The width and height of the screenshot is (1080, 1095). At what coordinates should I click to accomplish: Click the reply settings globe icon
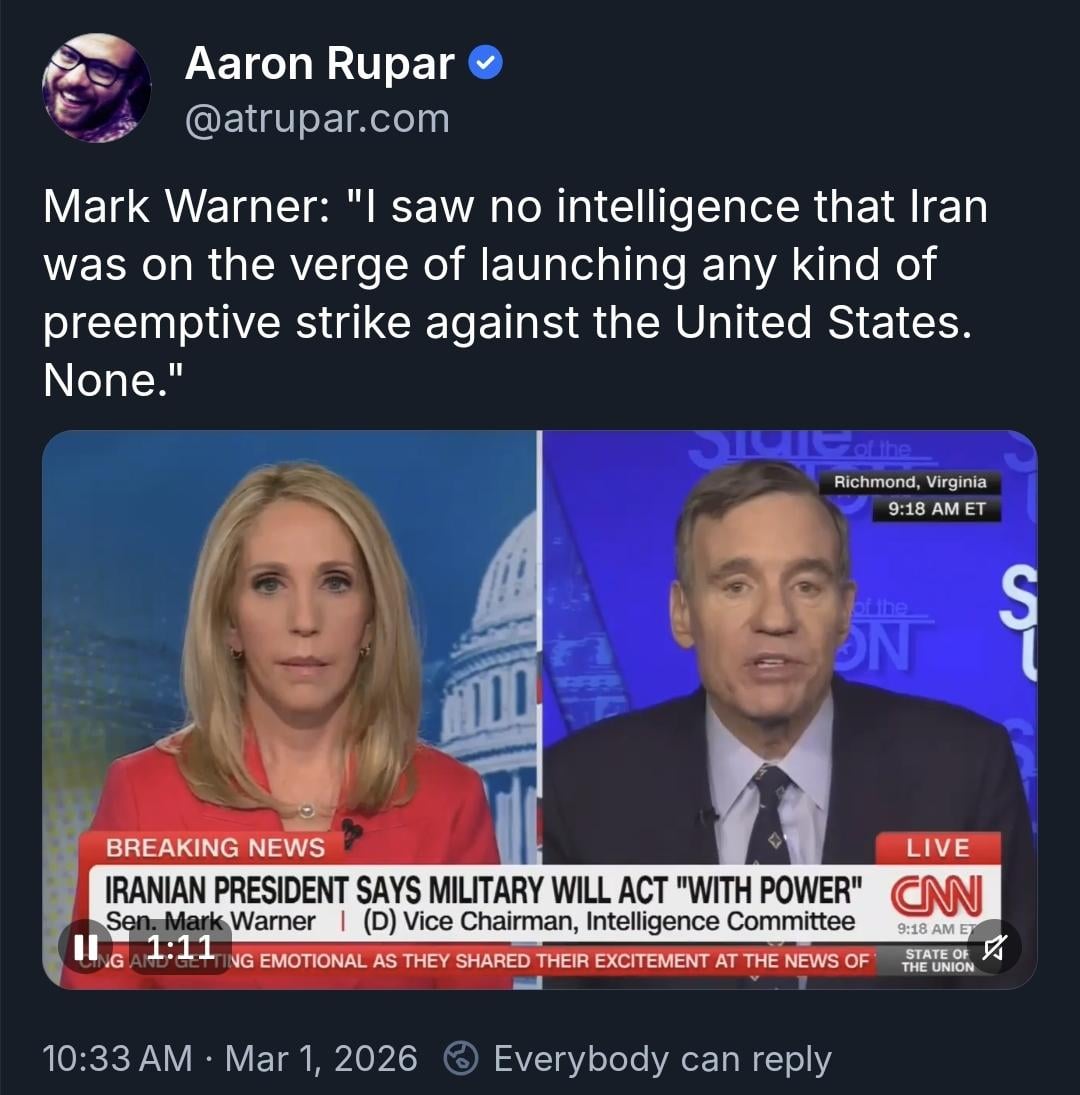pyautogui.click(x=461, y=1058)
